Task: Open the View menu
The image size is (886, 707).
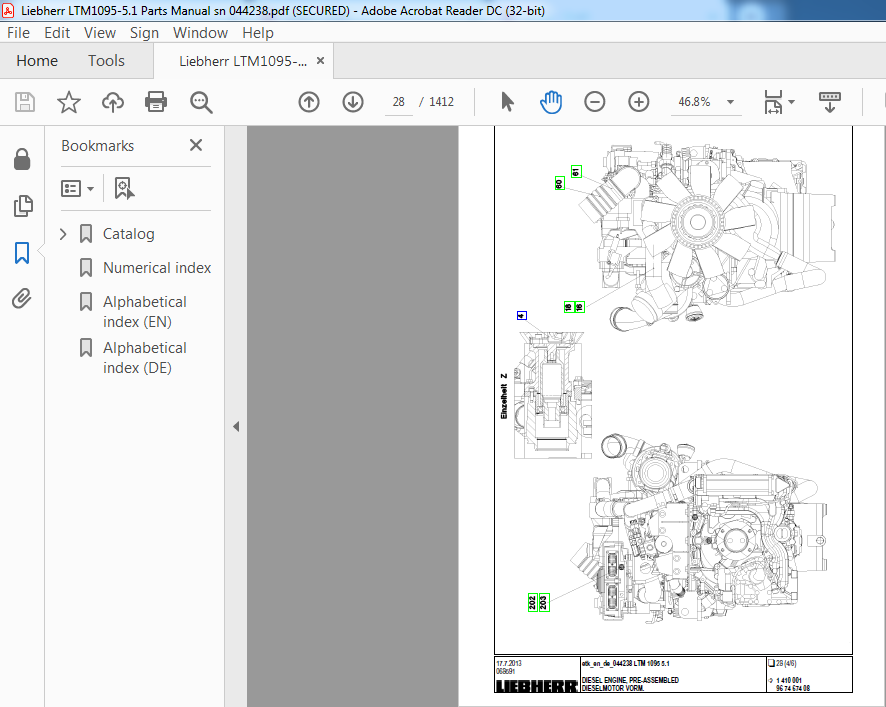Action: tap(100, 33)
